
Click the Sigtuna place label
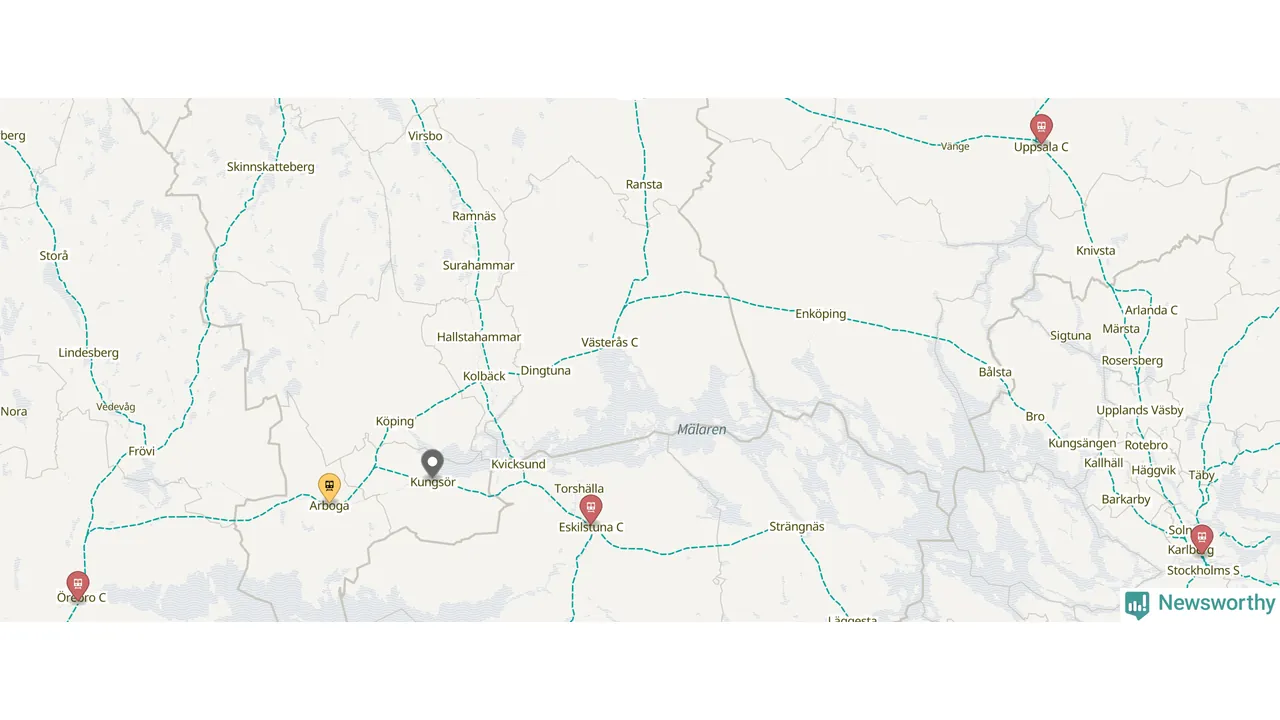point(1071,336)
